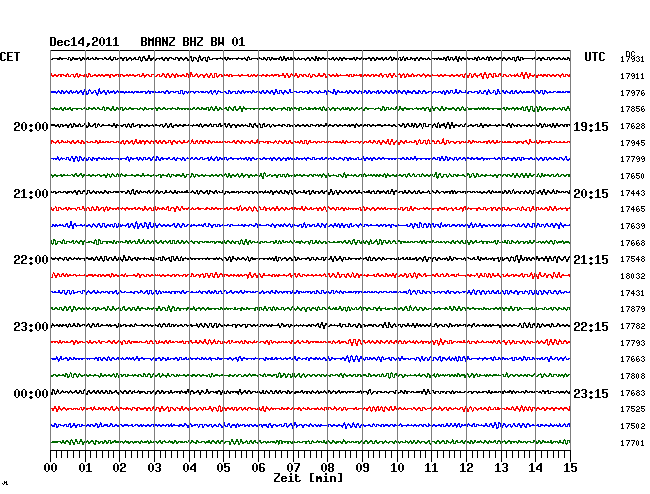Screen dimensions: 650x494
Task: Click the DC value "18032"
Action: [x=633, y=276]
